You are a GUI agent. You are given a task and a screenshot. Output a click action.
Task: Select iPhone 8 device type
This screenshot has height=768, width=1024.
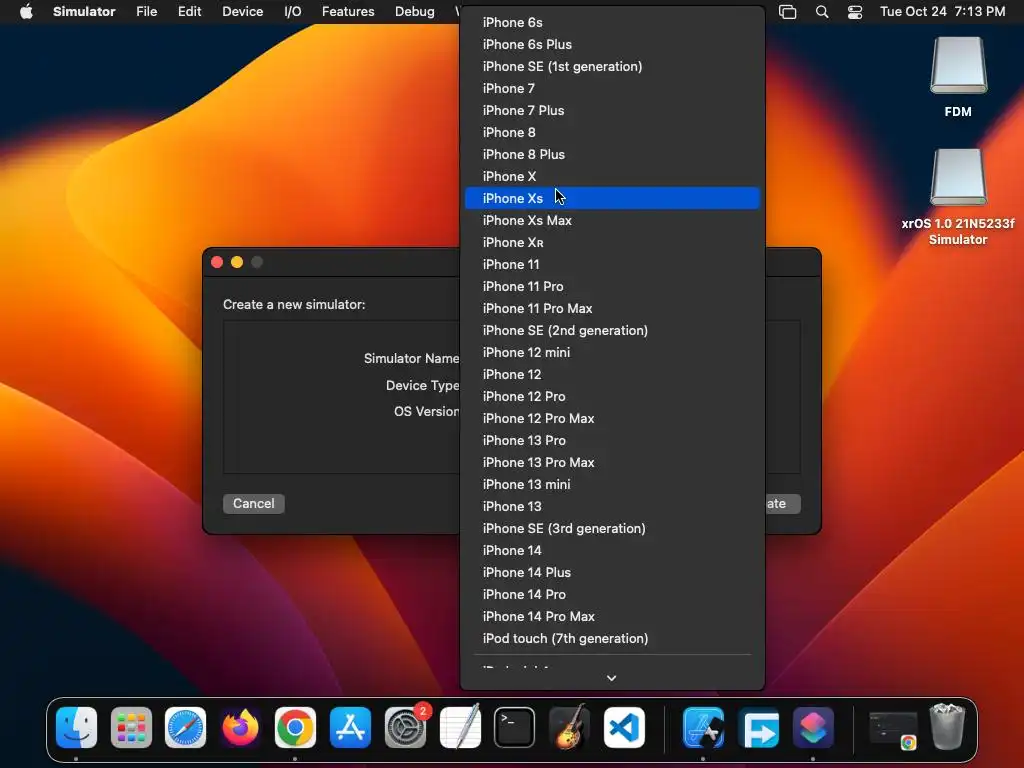click(x=612, y=133)
